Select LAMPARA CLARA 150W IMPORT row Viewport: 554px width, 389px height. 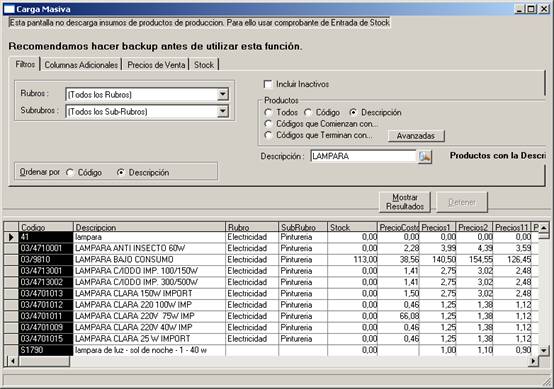149,294
